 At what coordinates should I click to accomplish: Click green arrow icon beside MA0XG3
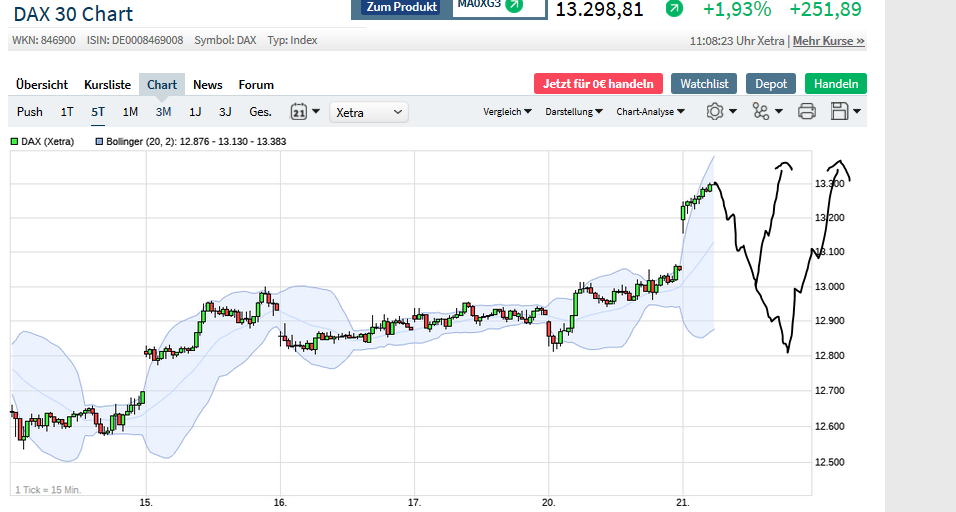[514, 5]
